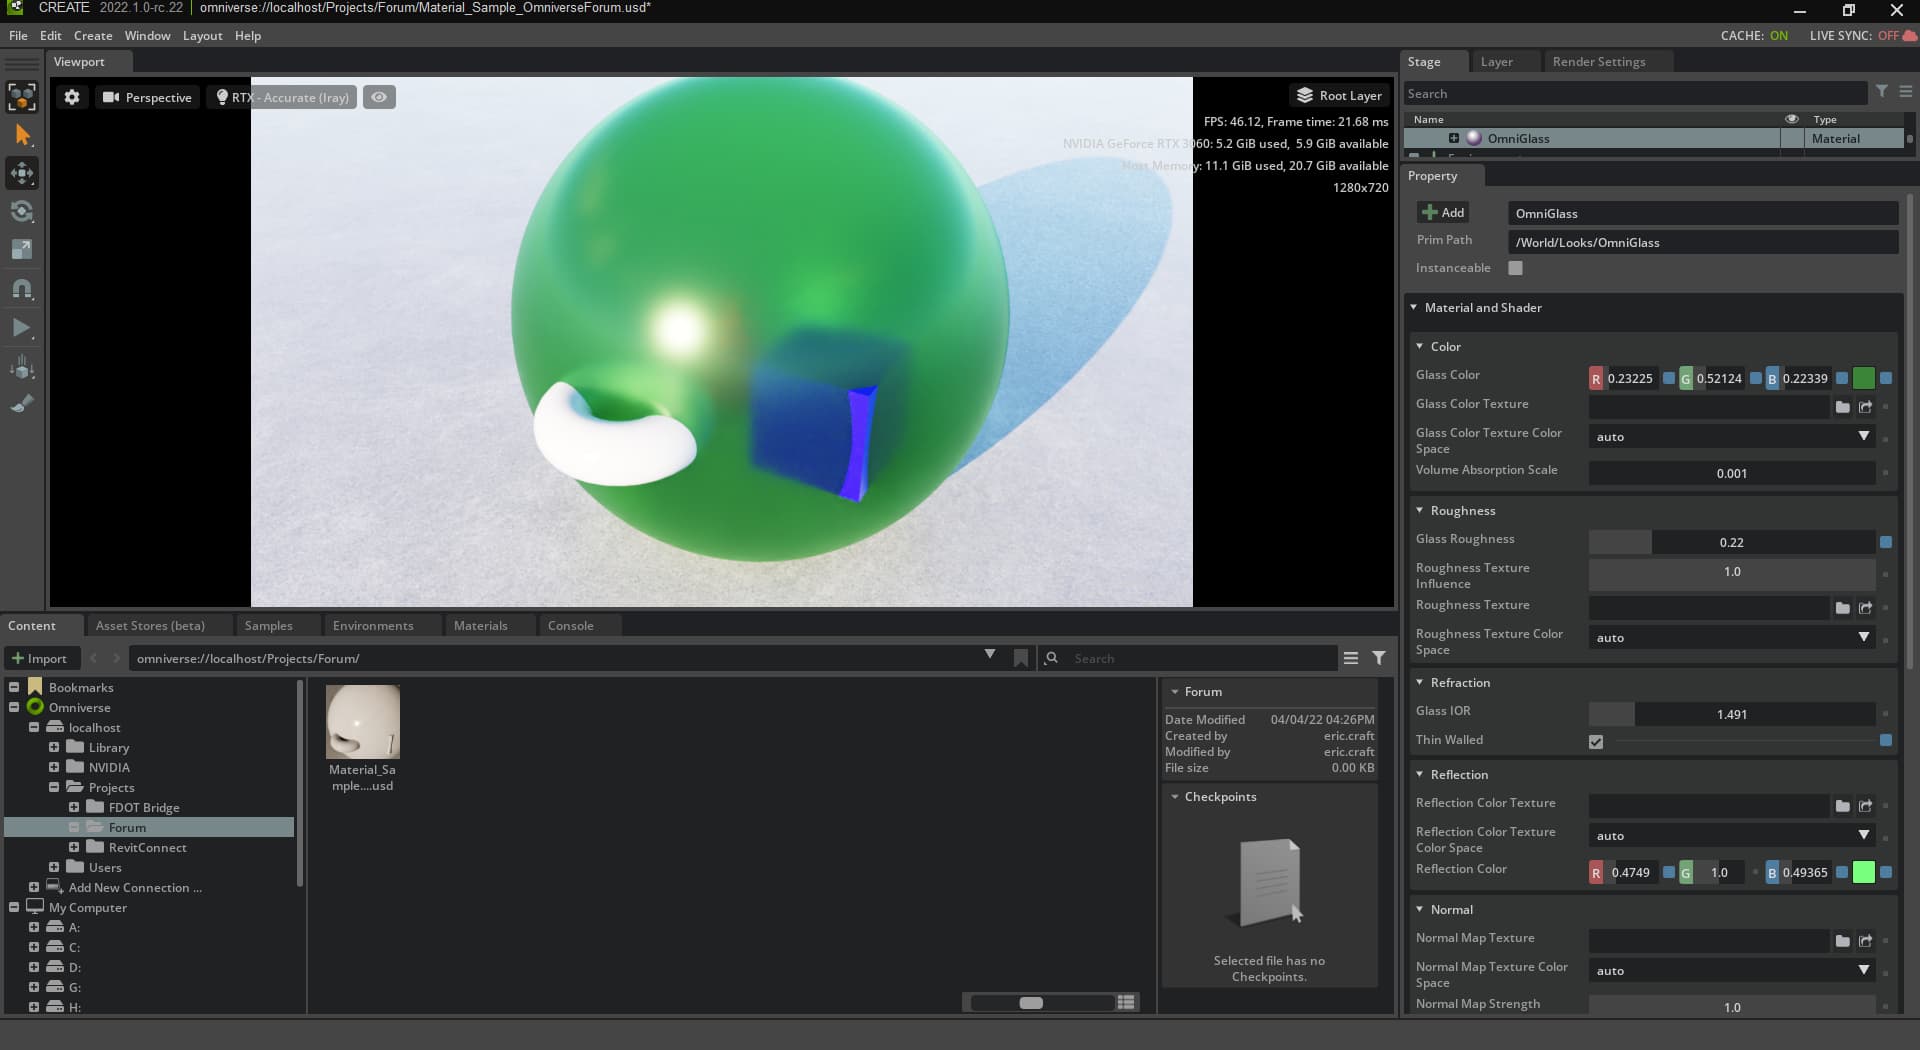This screenshot has height=1050, width=1920.
Task: Open the Glass Color swatch picker
Action: [1864, 378]
